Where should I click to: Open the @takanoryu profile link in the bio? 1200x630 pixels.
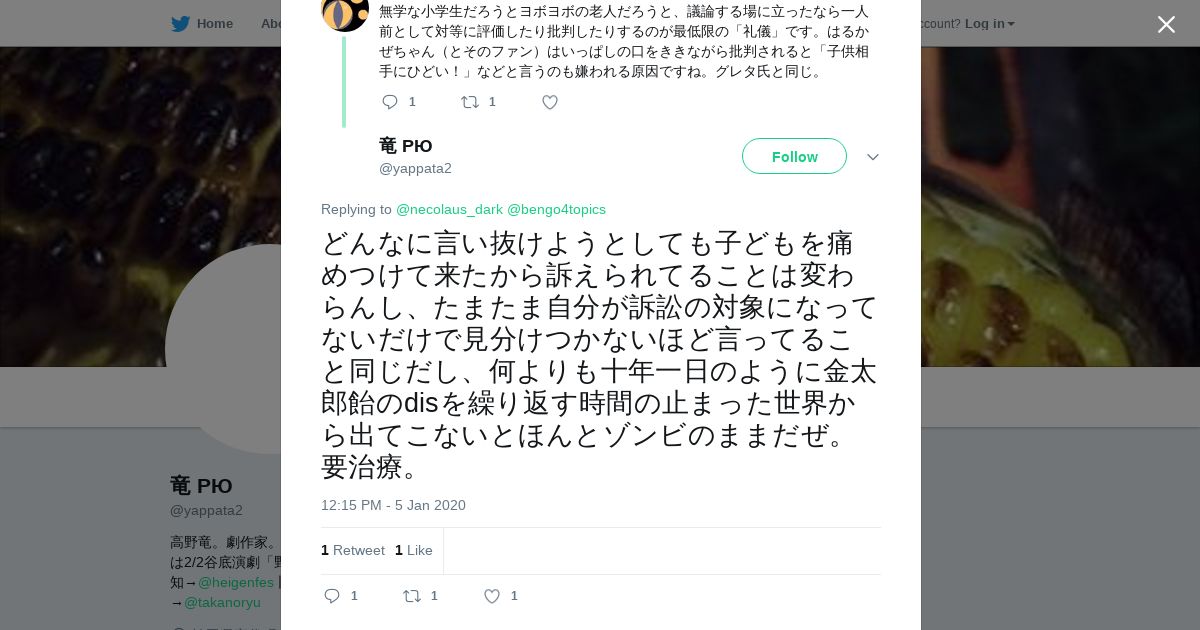point(222,602)
